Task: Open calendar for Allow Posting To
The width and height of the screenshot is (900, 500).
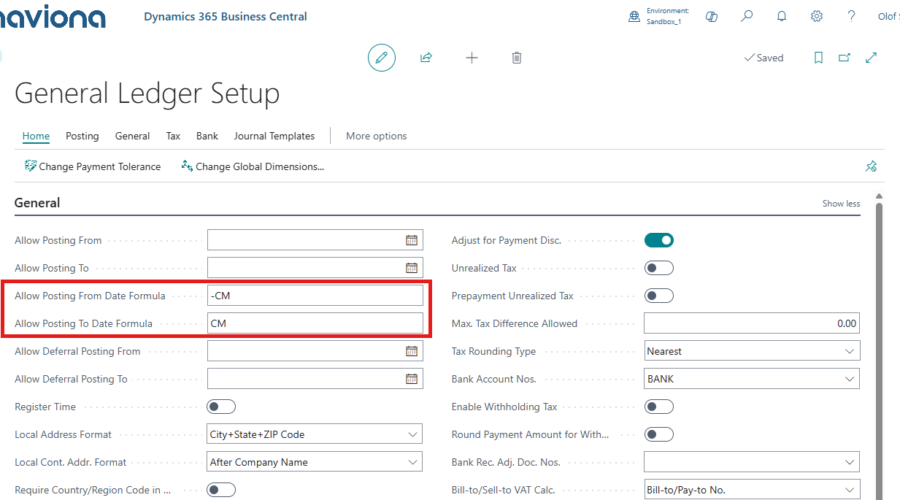Action: coord(412,268)
